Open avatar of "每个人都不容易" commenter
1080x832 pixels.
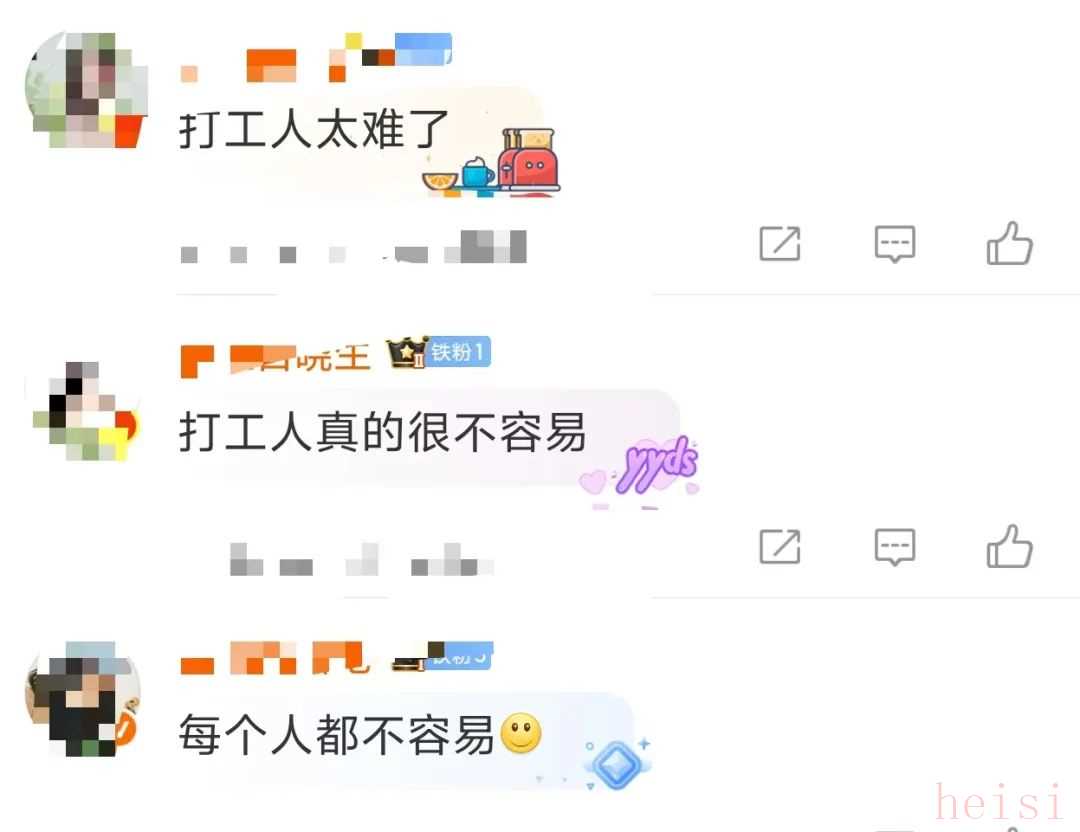(83, 699)
